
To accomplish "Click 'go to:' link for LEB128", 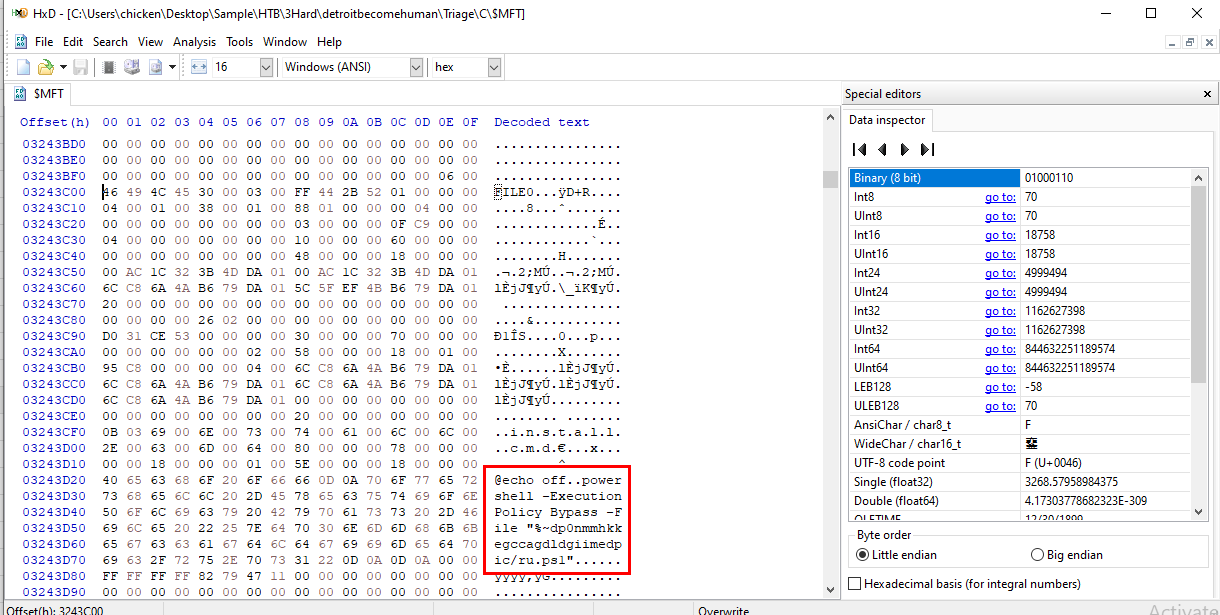I will point(1000,387).
